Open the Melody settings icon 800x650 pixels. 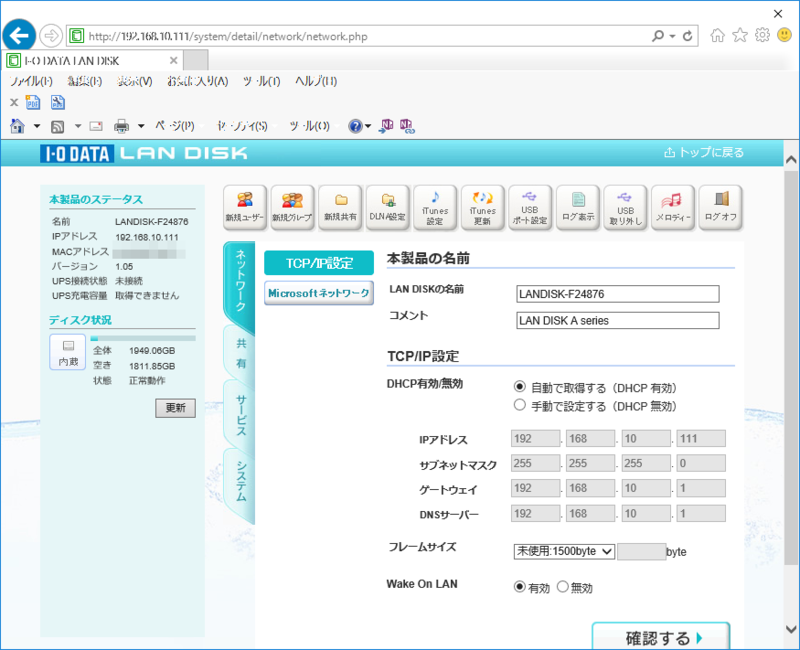[x=672, y=207]
